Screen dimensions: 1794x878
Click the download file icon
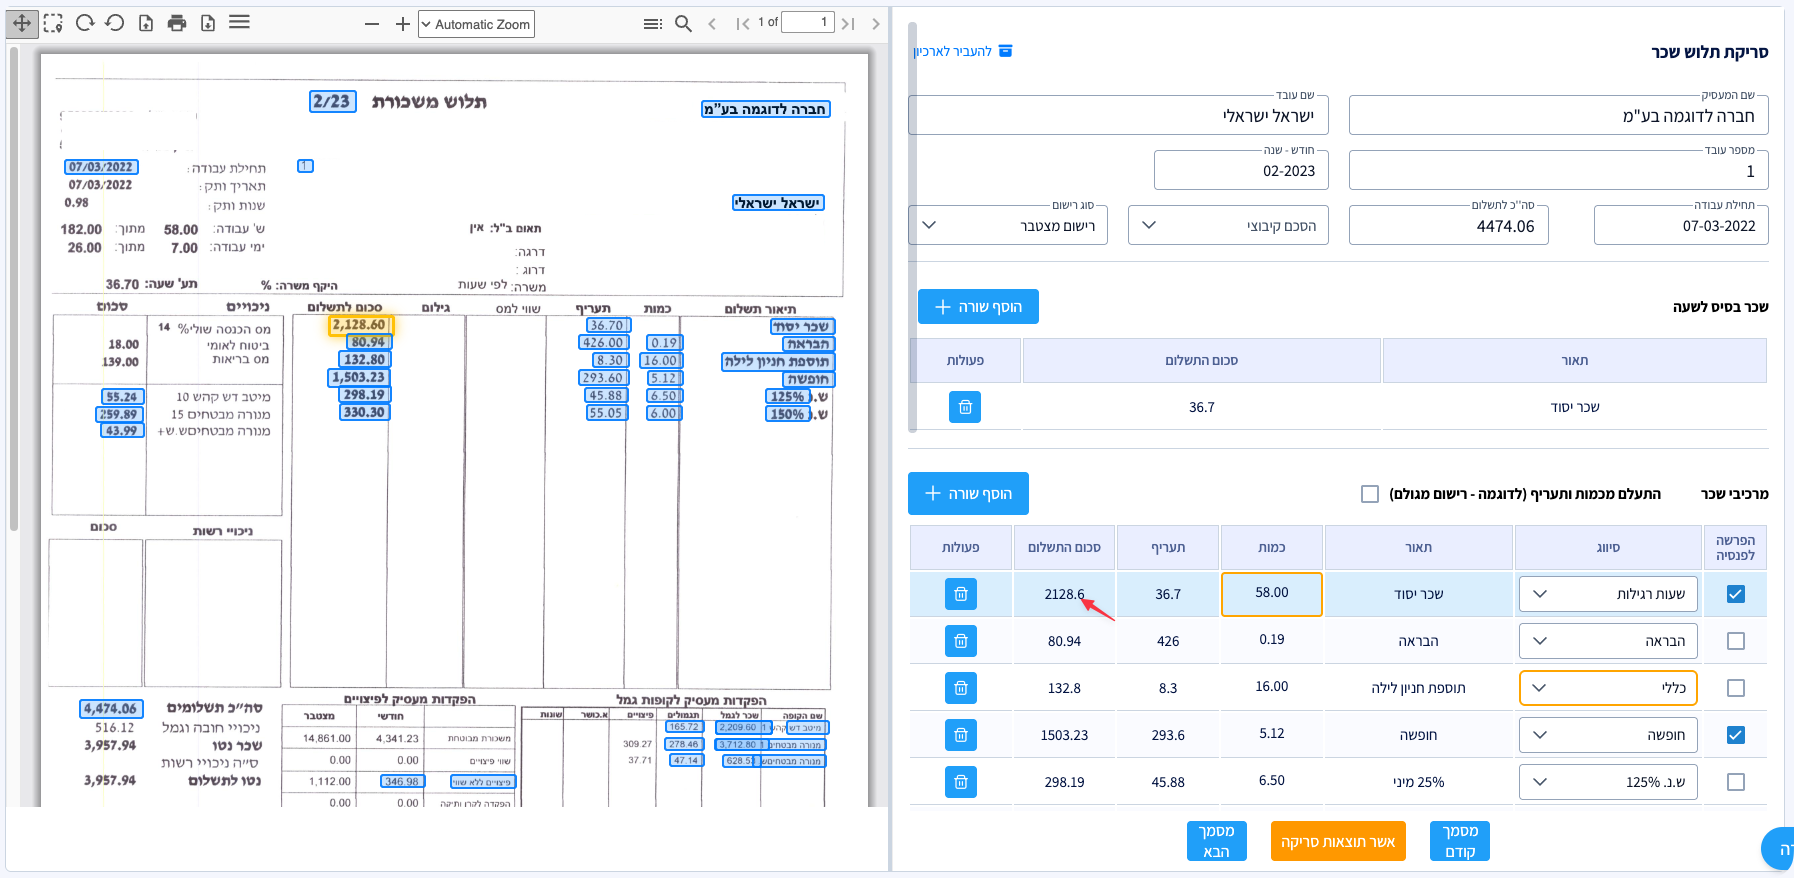[x=208, y=23]
